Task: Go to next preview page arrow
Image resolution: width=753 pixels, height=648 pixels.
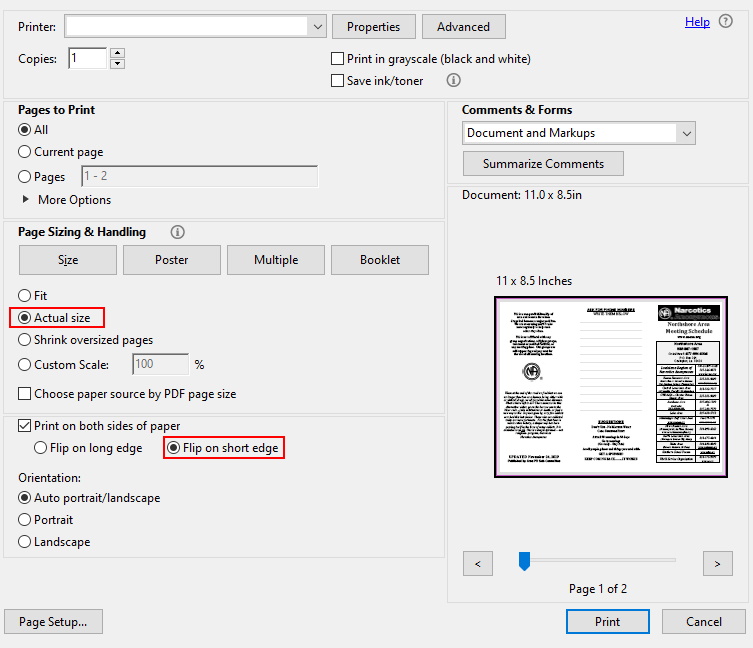Action: click(717, 563)
